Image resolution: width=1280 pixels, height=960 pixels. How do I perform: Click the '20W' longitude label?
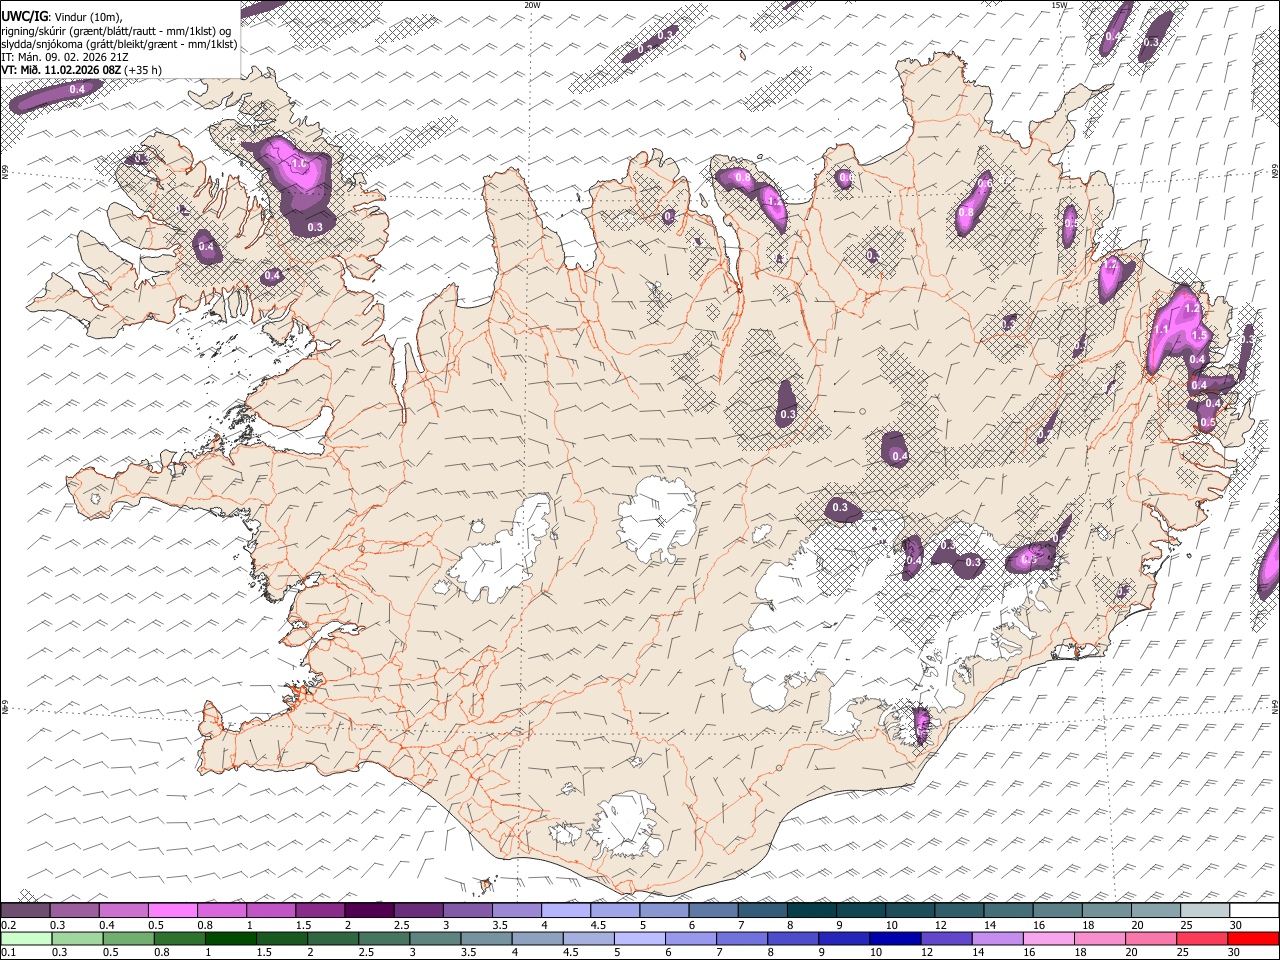click(x=533, y=5)
